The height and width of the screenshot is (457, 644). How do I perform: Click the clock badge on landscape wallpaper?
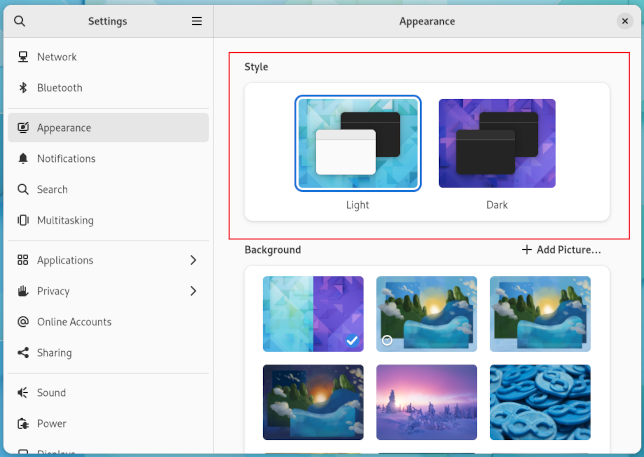387,340
